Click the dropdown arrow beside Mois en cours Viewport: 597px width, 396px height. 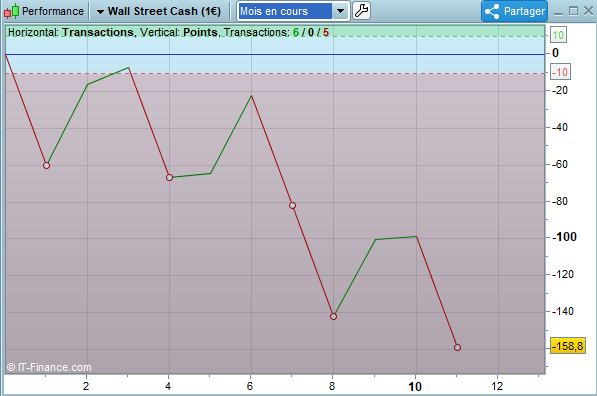340,11
